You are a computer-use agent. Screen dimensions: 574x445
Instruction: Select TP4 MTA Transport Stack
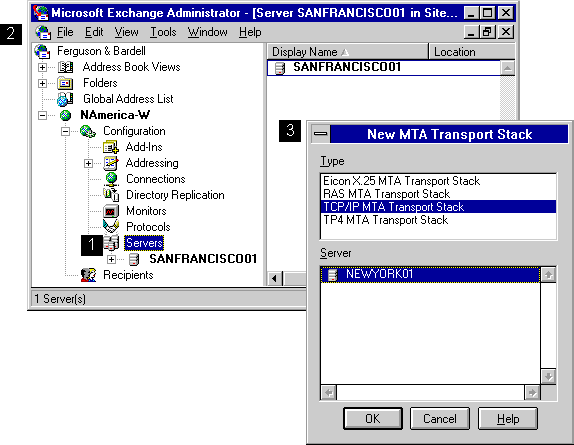[x=438, y=220]
